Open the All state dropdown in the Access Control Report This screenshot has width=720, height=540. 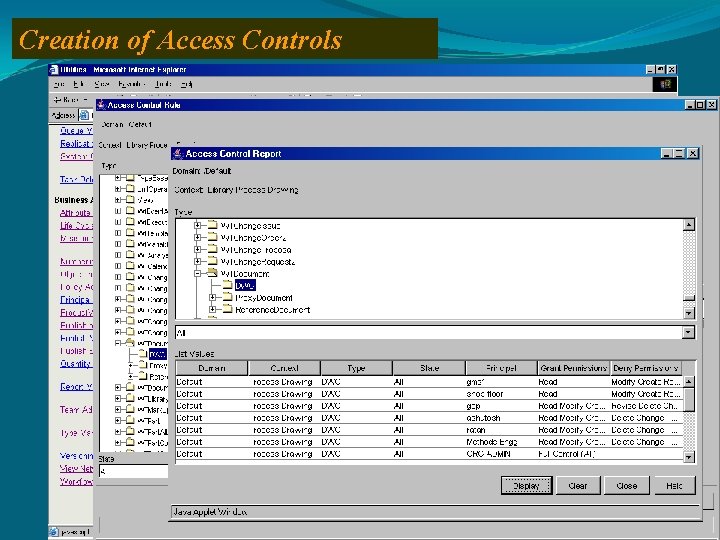[688, 332]
